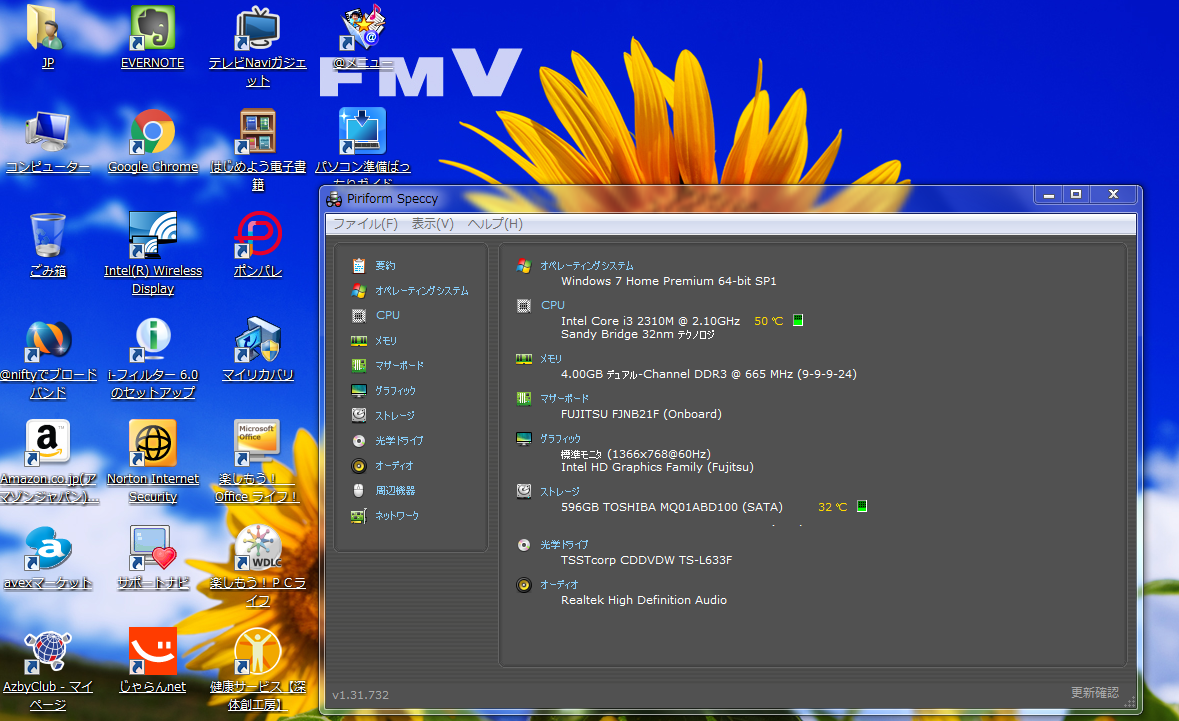Select the i-フィルター 6.0 setup icon
The image size is (1179, 721).
pyautogui.click(x=153, y=358)
